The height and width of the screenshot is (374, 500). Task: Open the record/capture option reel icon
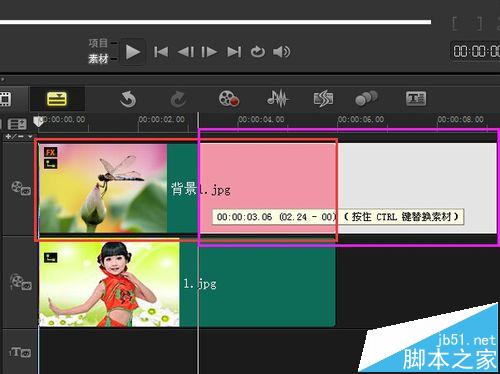tap(229, 99)
